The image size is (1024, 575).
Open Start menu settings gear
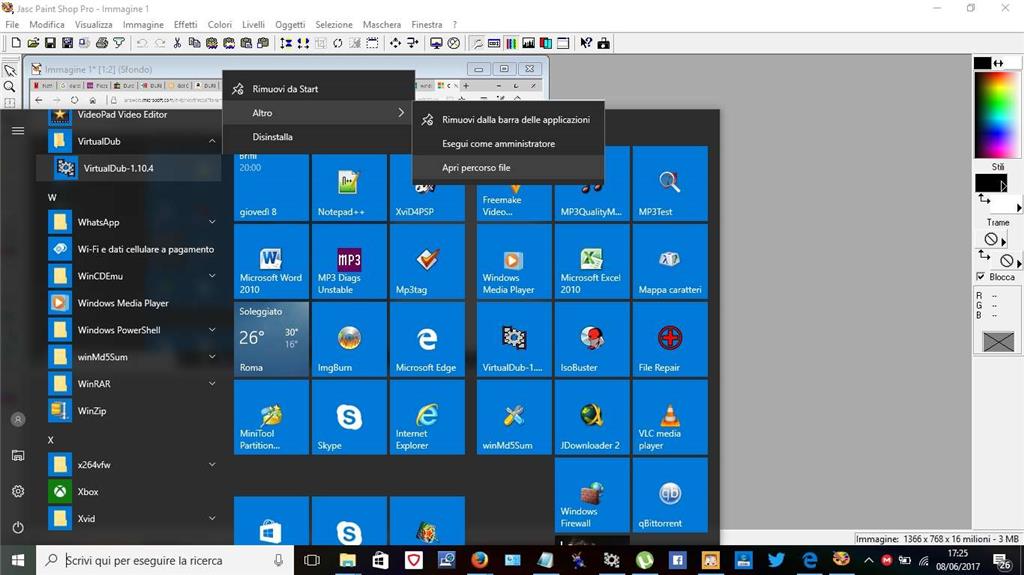[x=18, y=491]
